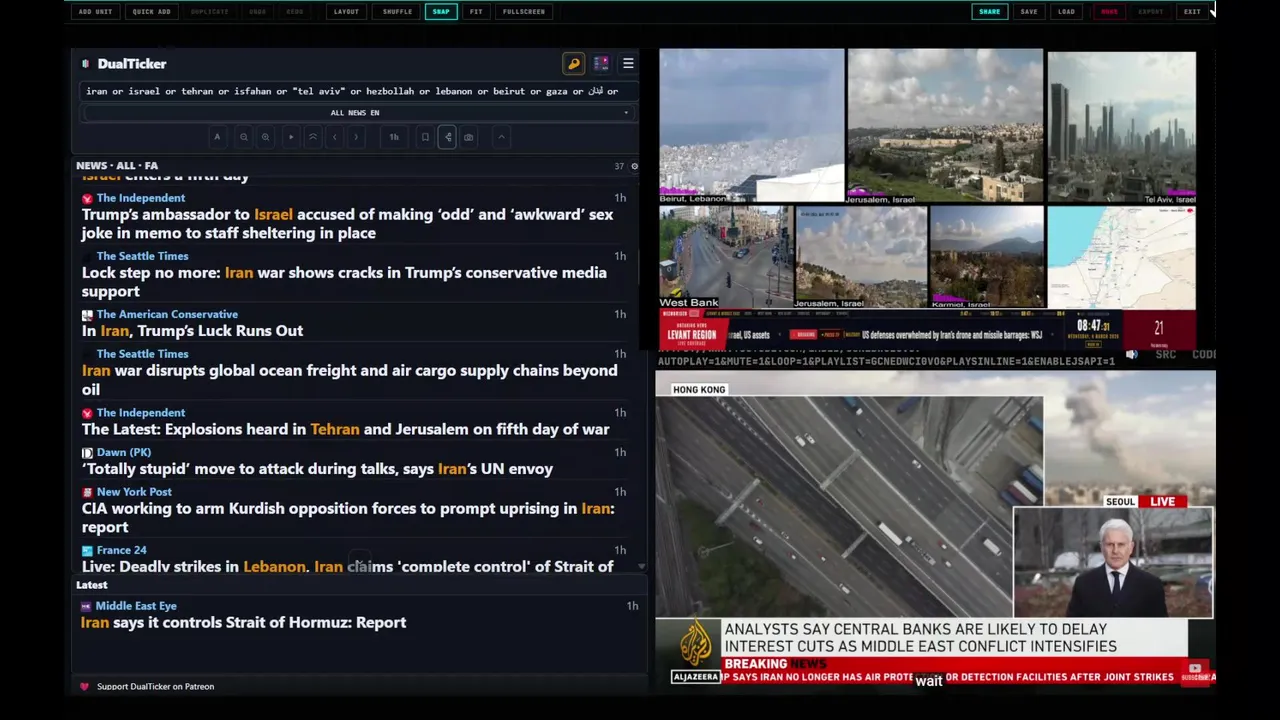
Task: Open 'The Latest: Explosions heard in Tehran' headline
Action: tap(345, 429)
